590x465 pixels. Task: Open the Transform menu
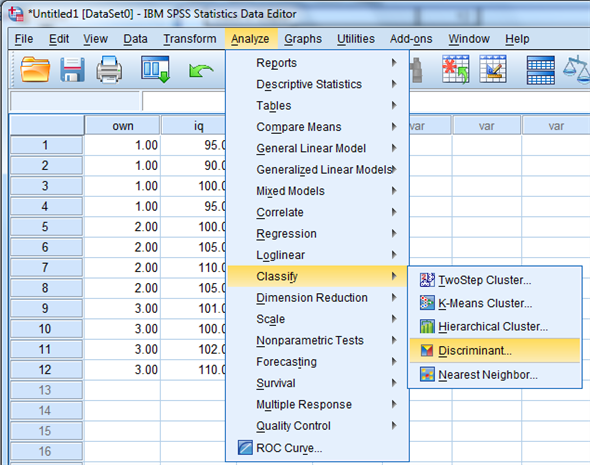point(190,39)
